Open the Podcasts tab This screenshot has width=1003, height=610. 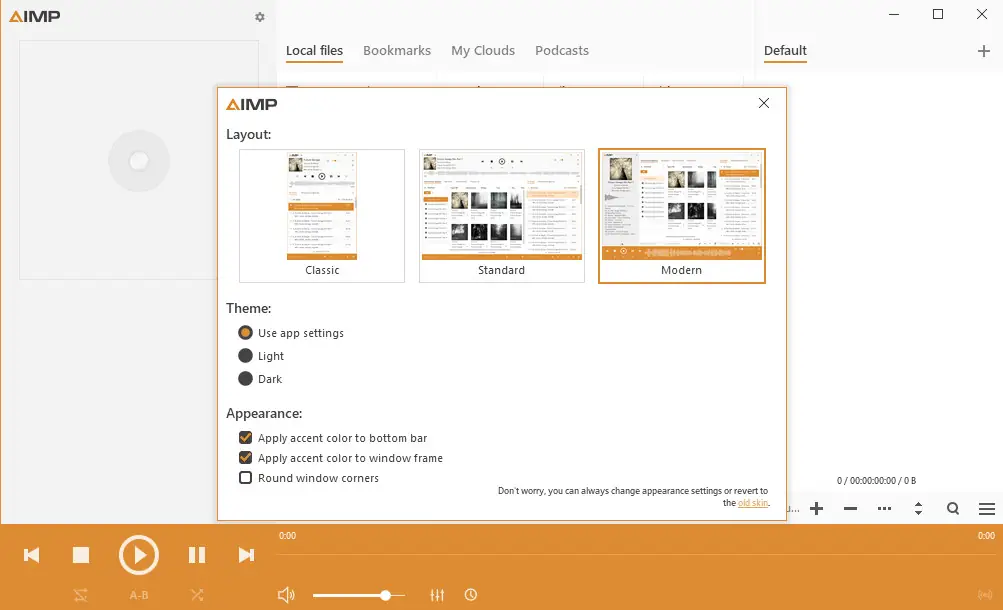click(x=562, y=51)
